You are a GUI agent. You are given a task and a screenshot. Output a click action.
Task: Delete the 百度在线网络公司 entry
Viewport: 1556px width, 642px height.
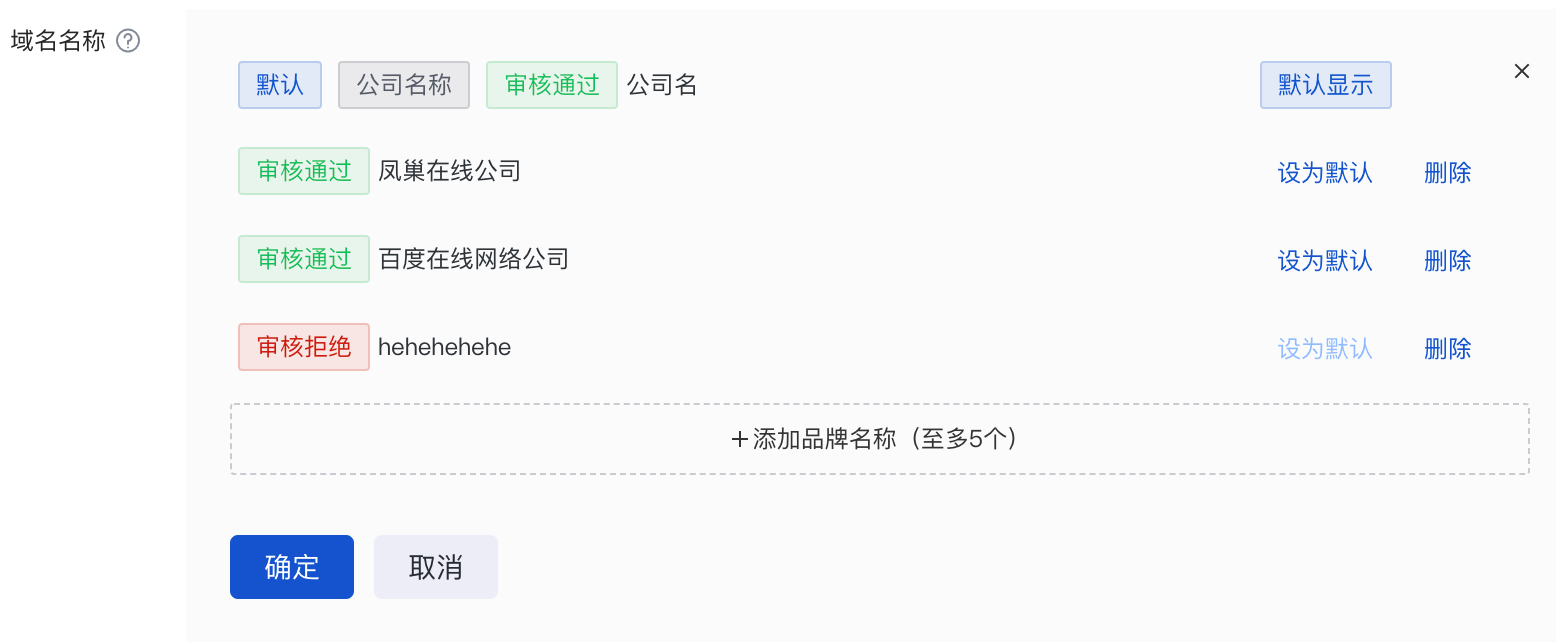pyautogui.click(x=1448, y=261)
